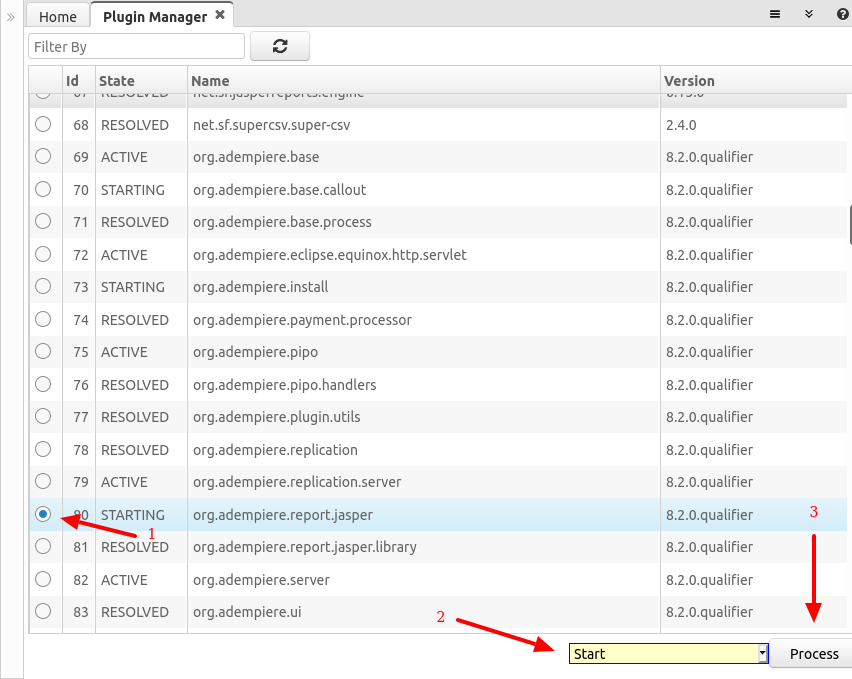Choose the org.adempiere.server radio button
Viewport: 852px width, 679px height.
[43, 579]
